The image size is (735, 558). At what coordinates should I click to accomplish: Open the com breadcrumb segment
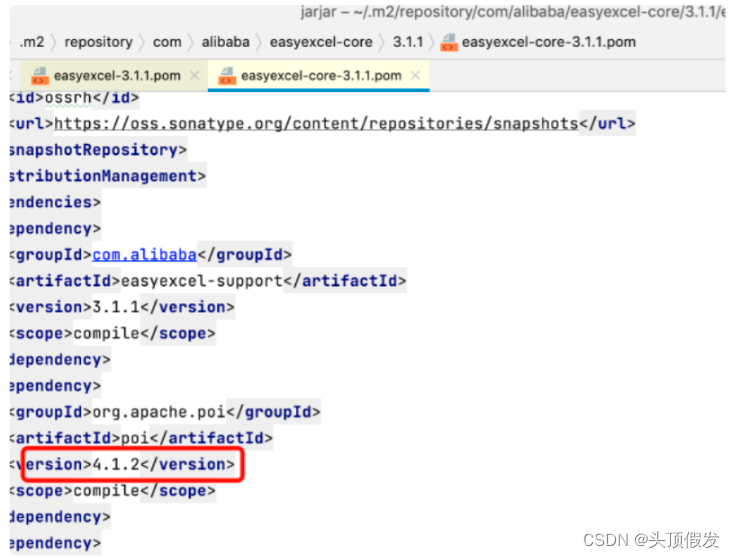[x=167, y=42]
